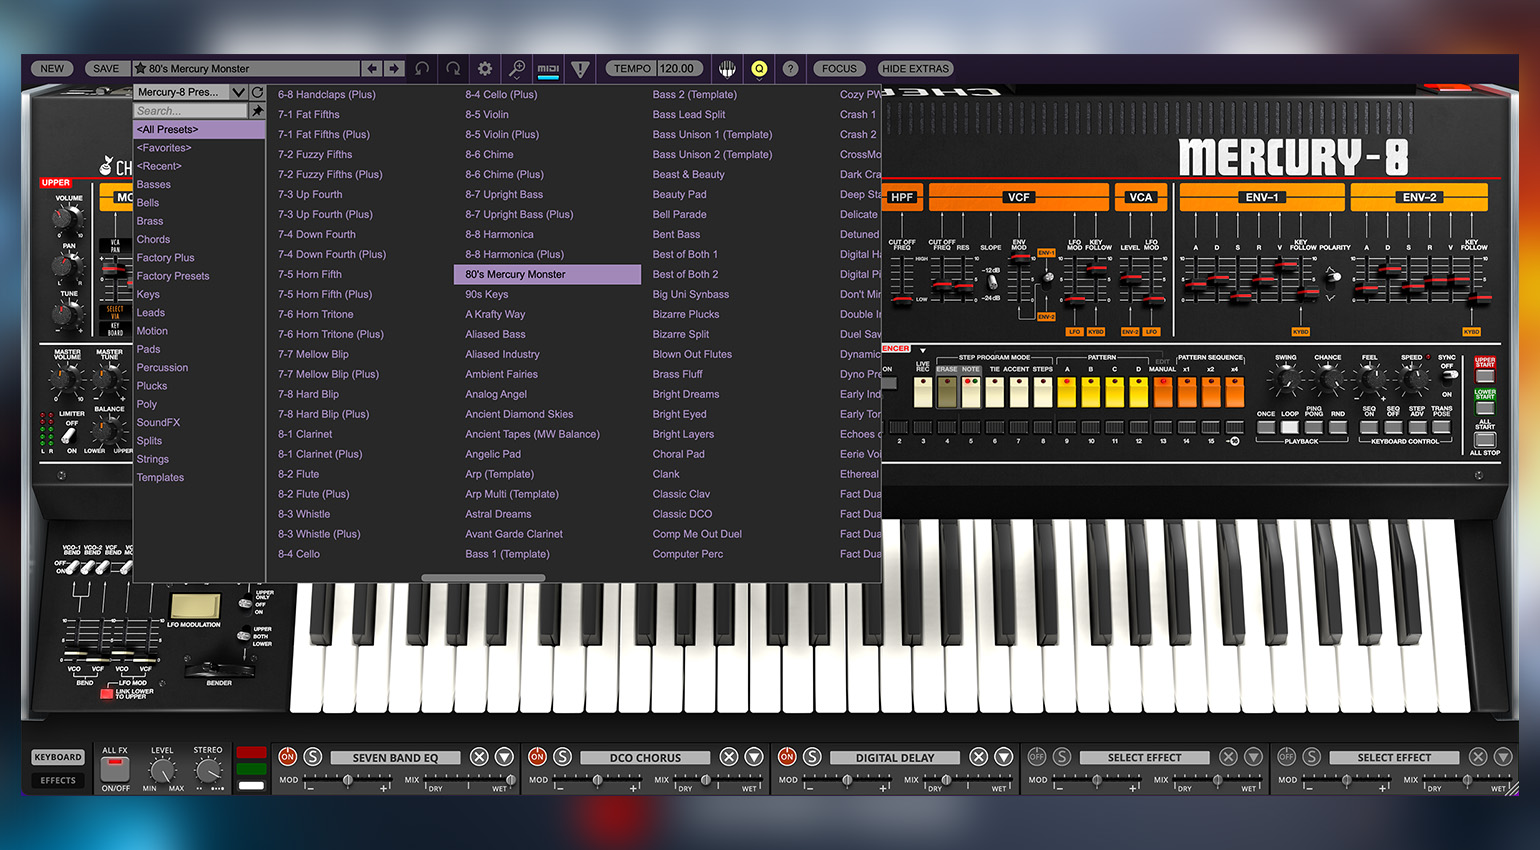Click the preset Search field
This screenshot has width=1540, height=850.
tap(190, 111)
